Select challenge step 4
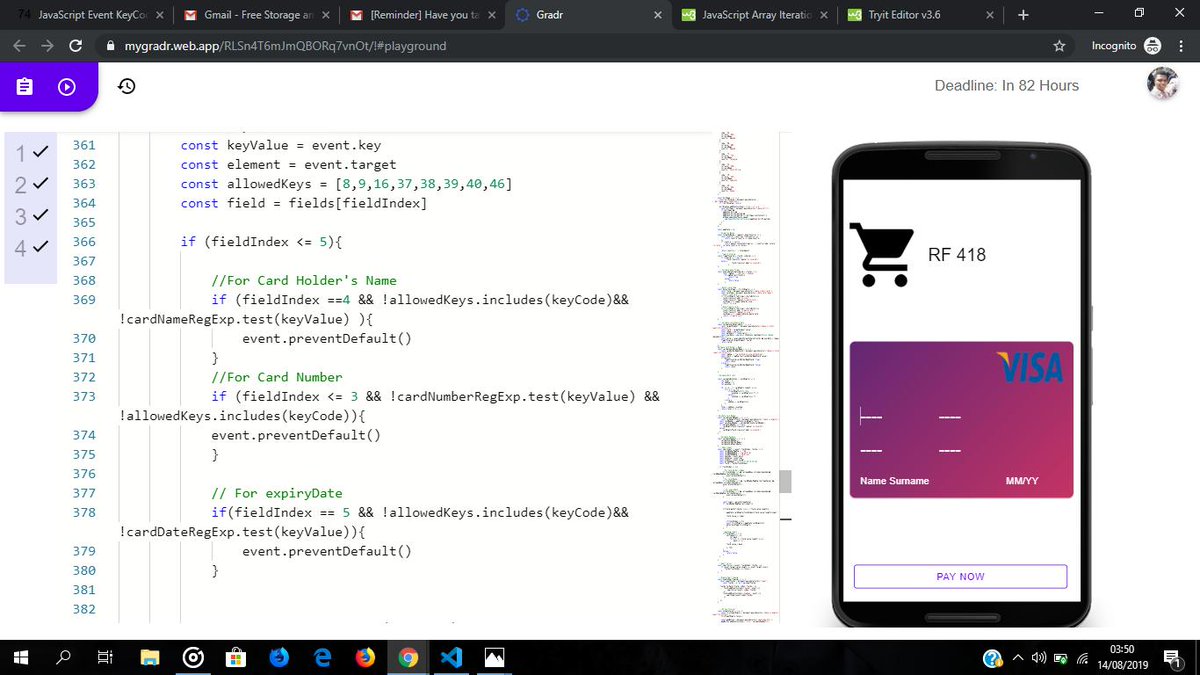This screenshot has height=675, width=1200. (31, 247)
